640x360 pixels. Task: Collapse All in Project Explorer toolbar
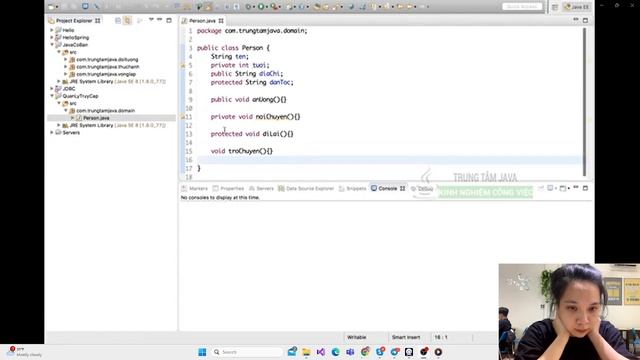coord(118,20)
